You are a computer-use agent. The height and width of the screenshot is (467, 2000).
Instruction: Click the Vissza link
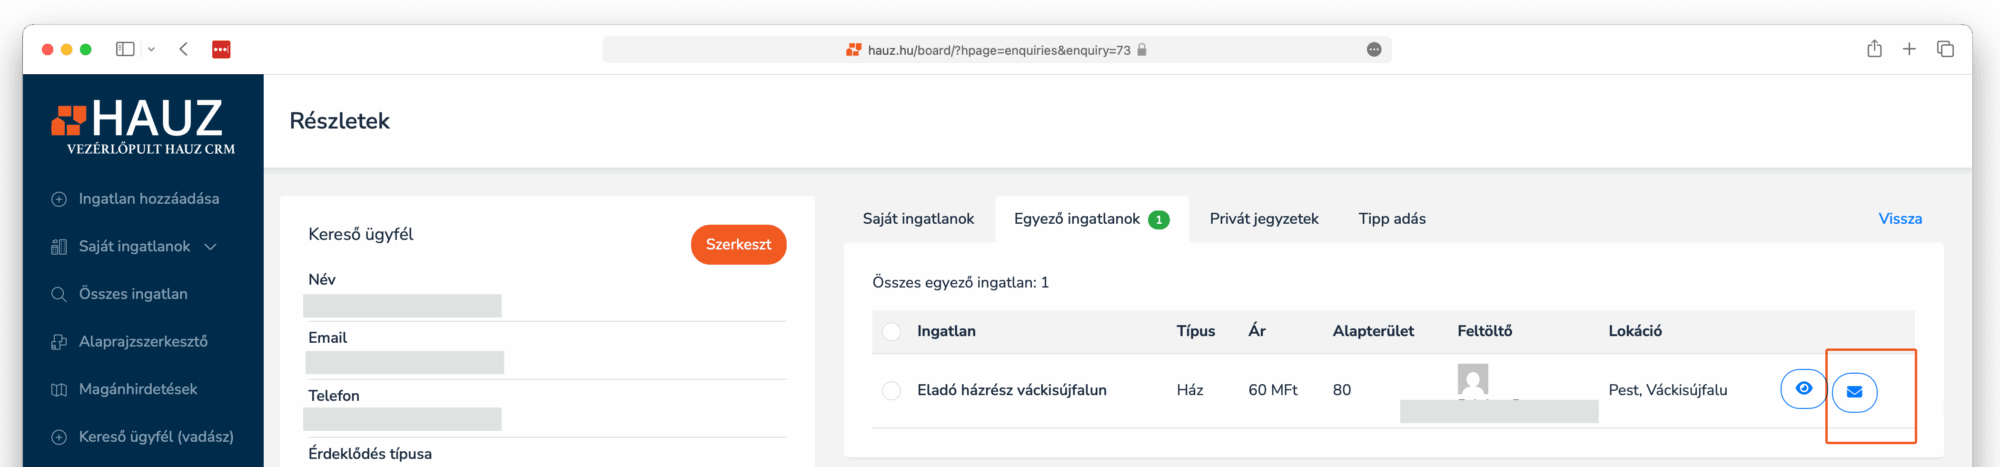tap(1900, 219)
